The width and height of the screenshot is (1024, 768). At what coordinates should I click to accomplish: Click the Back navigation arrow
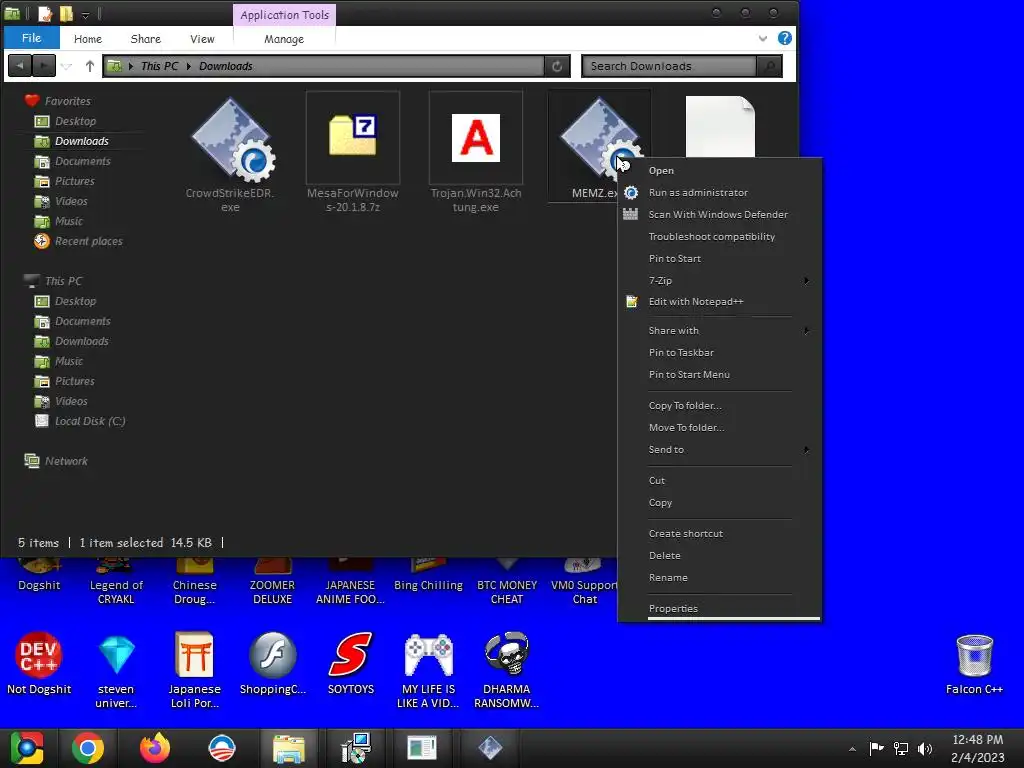point(20,66)
